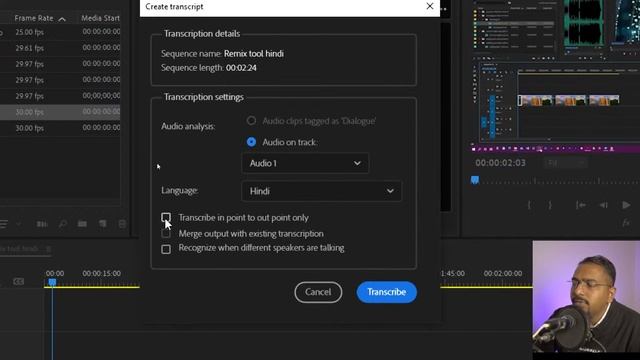Close the Create transcript dialog
640x360 pixels.
(x=430, y=6)
